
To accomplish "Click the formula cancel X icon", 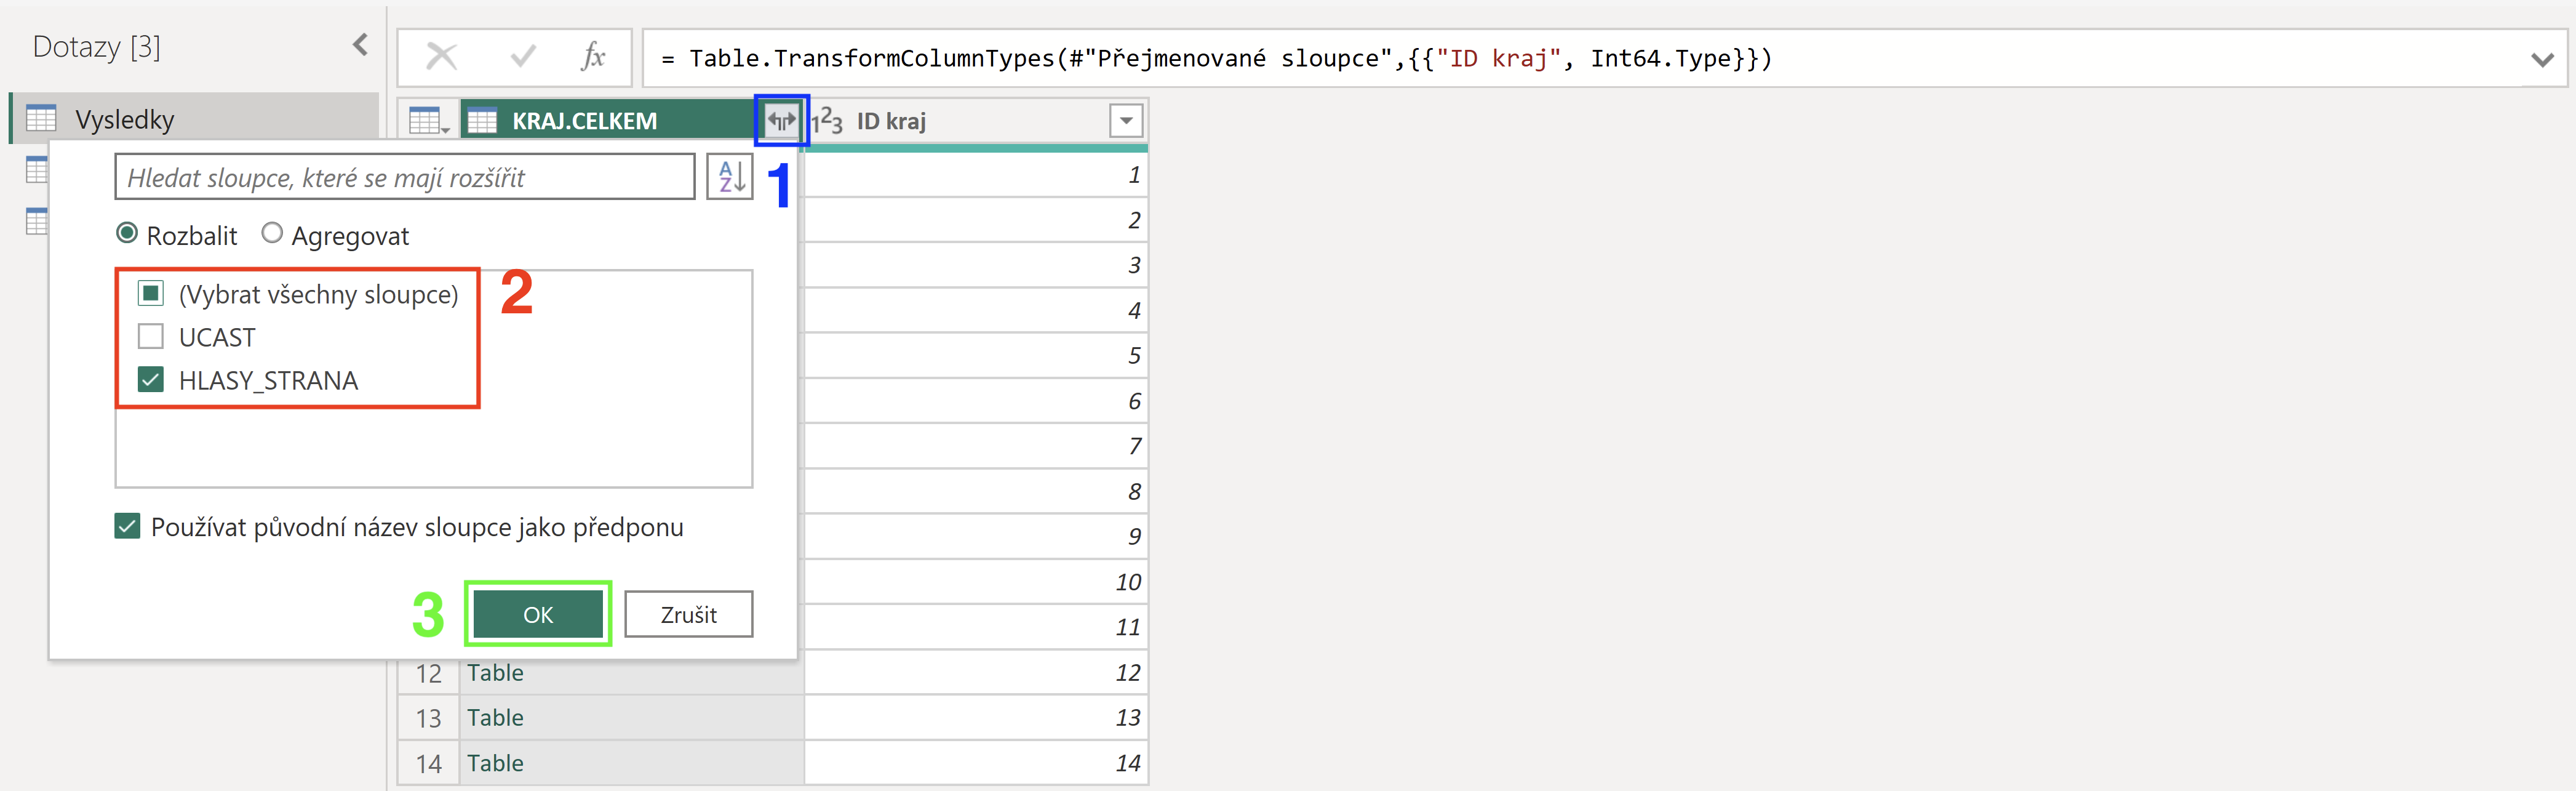I will pos(441,57).
